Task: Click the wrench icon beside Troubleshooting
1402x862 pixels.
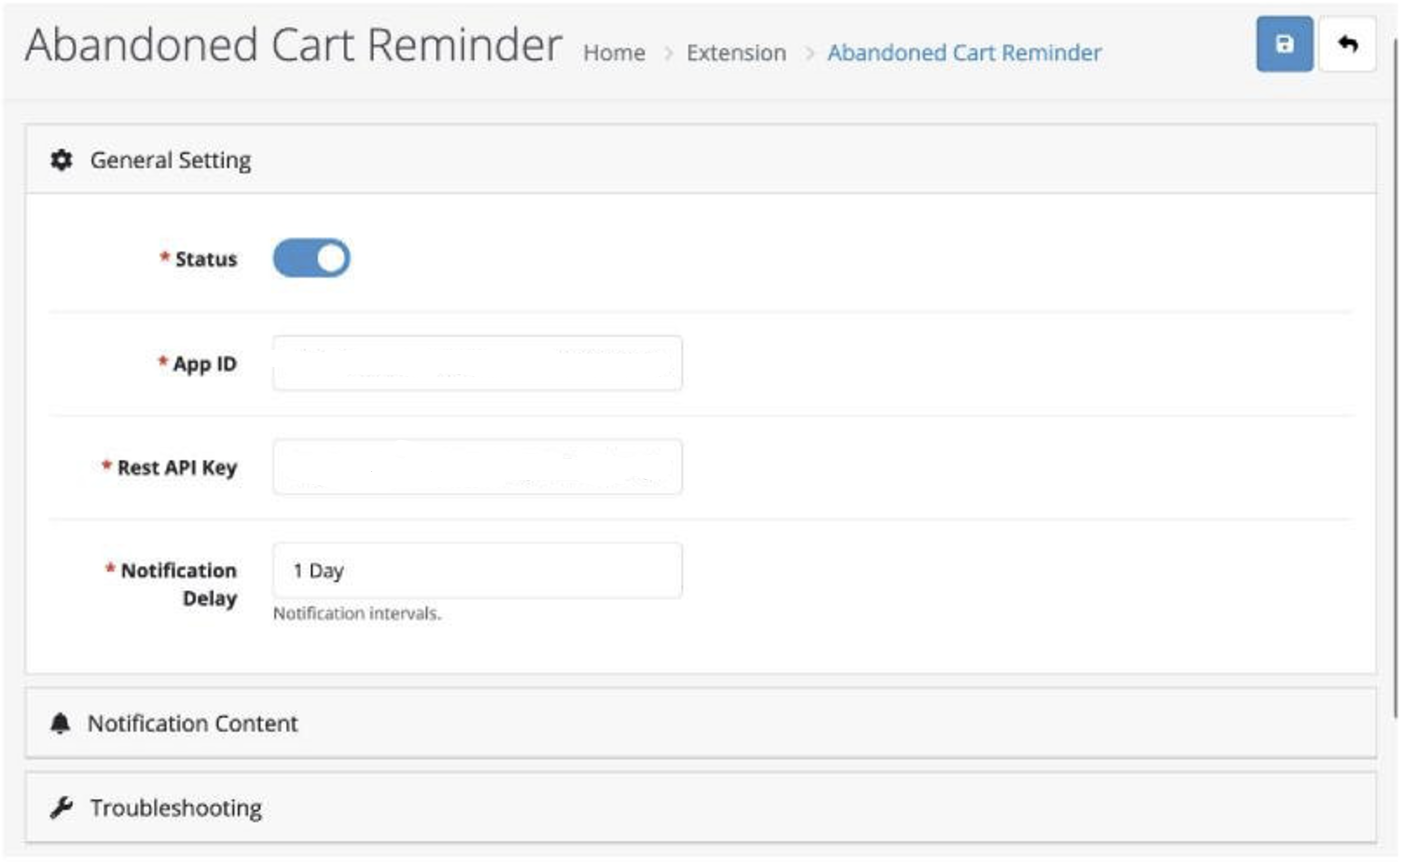Action: 61,807
